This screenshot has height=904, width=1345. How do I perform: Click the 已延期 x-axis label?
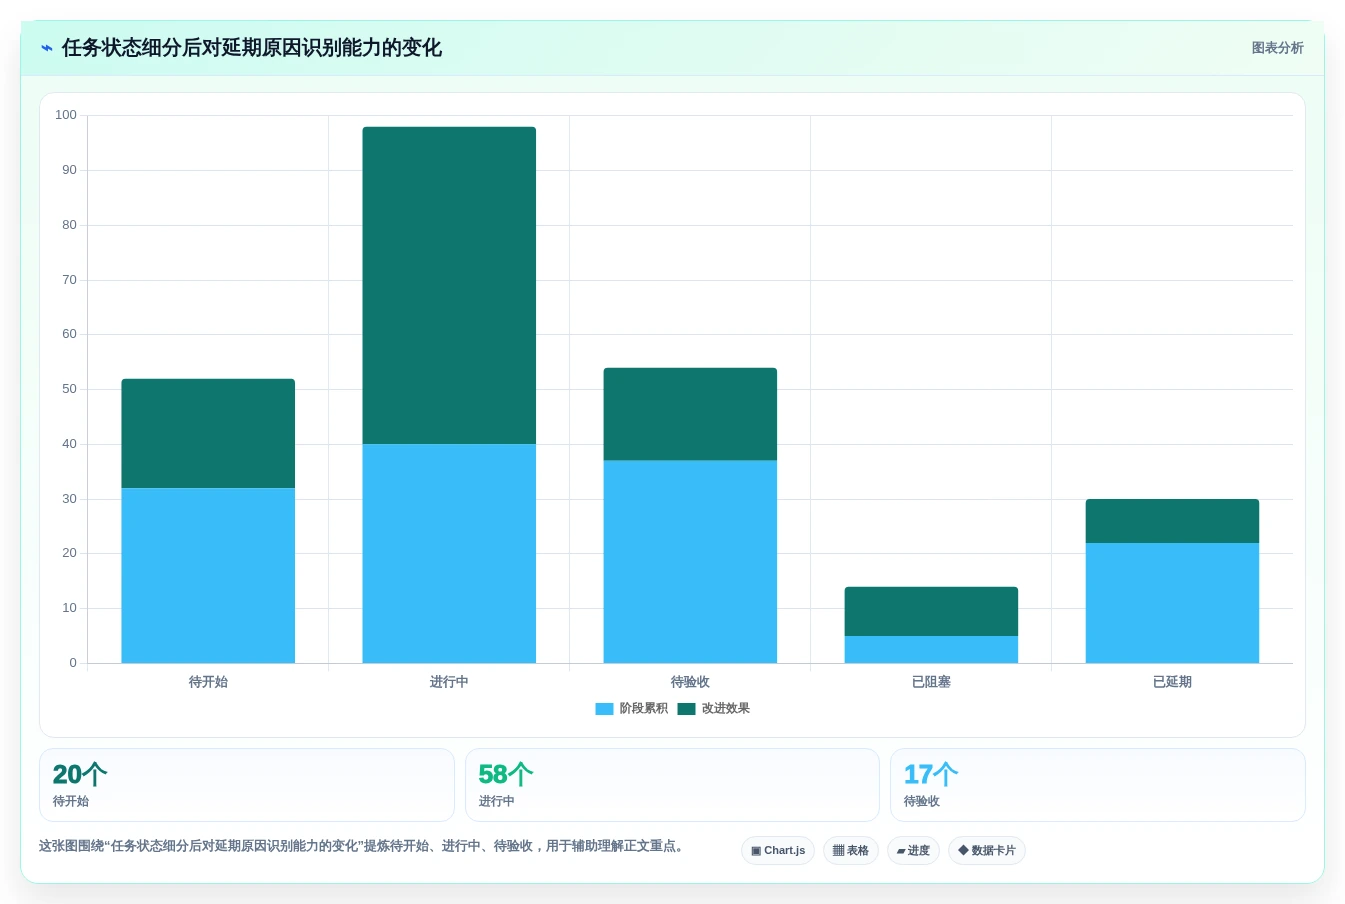[1172, 682]
